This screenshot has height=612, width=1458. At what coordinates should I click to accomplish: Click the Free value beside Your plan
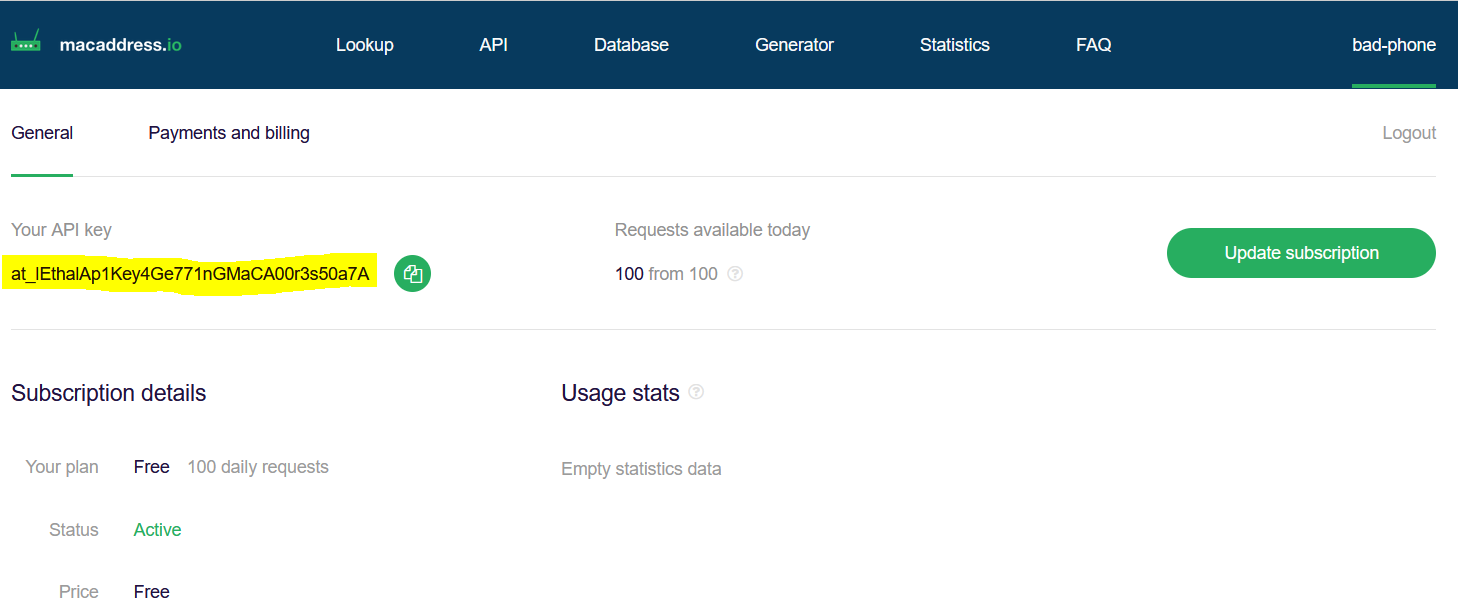[152, 467]
